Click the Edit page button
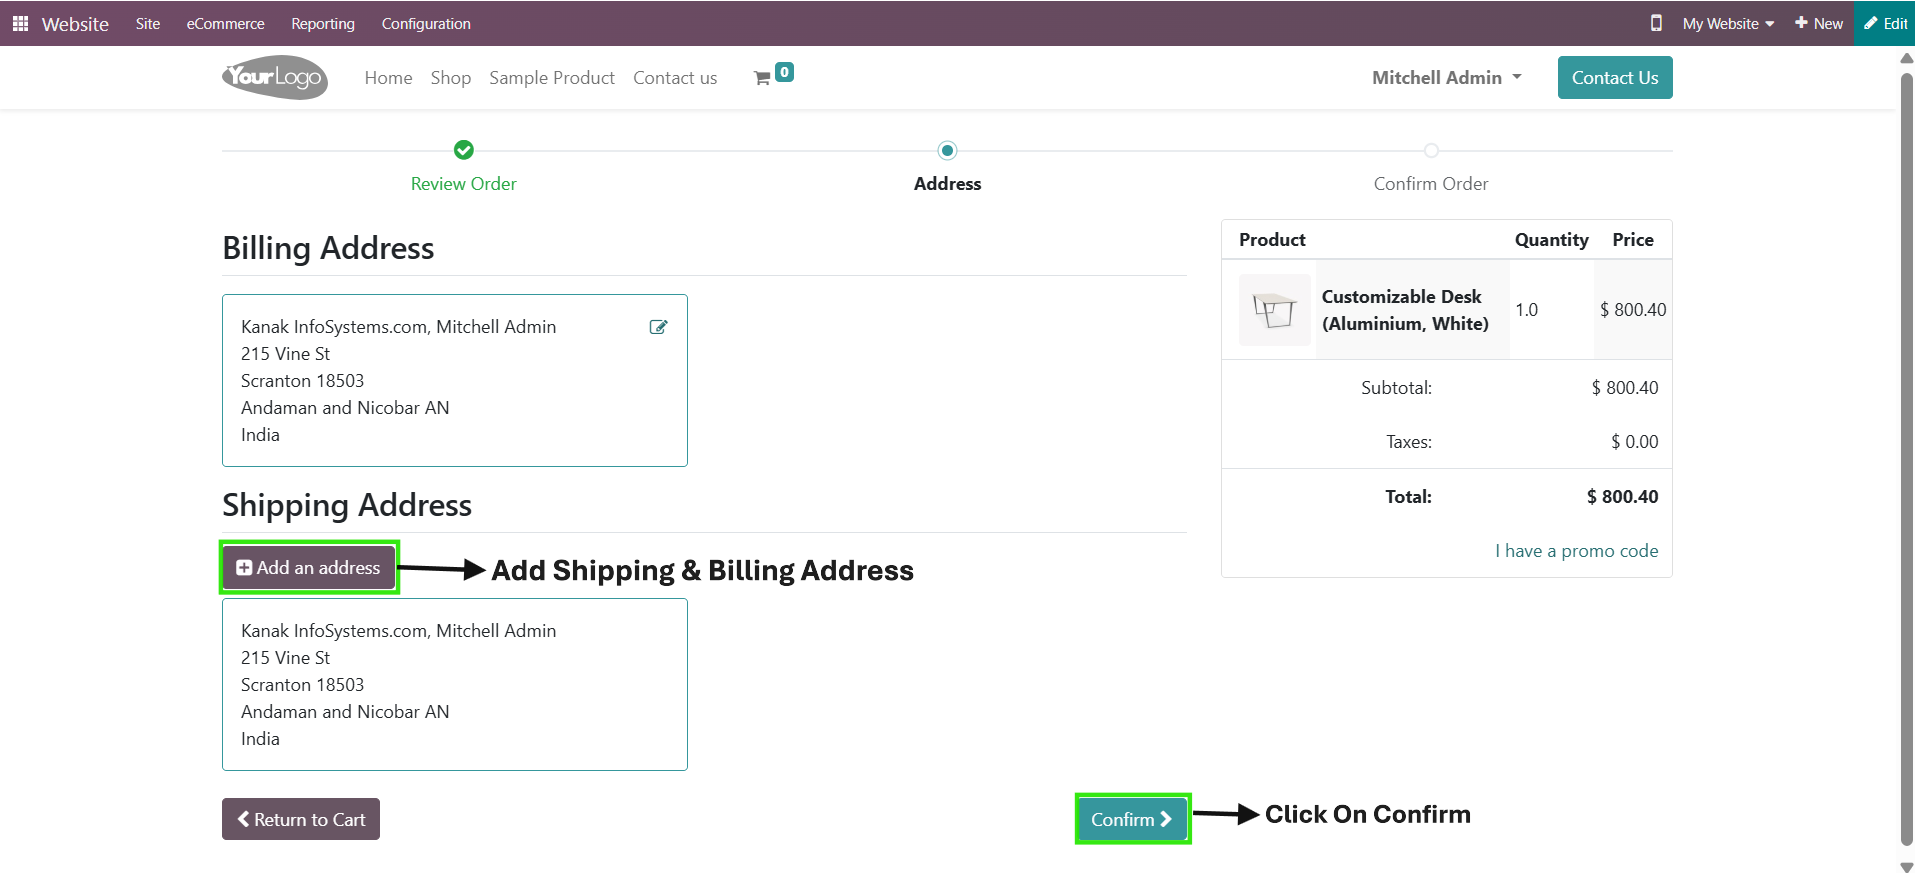1915x873 pixels. coord(1885,23)
